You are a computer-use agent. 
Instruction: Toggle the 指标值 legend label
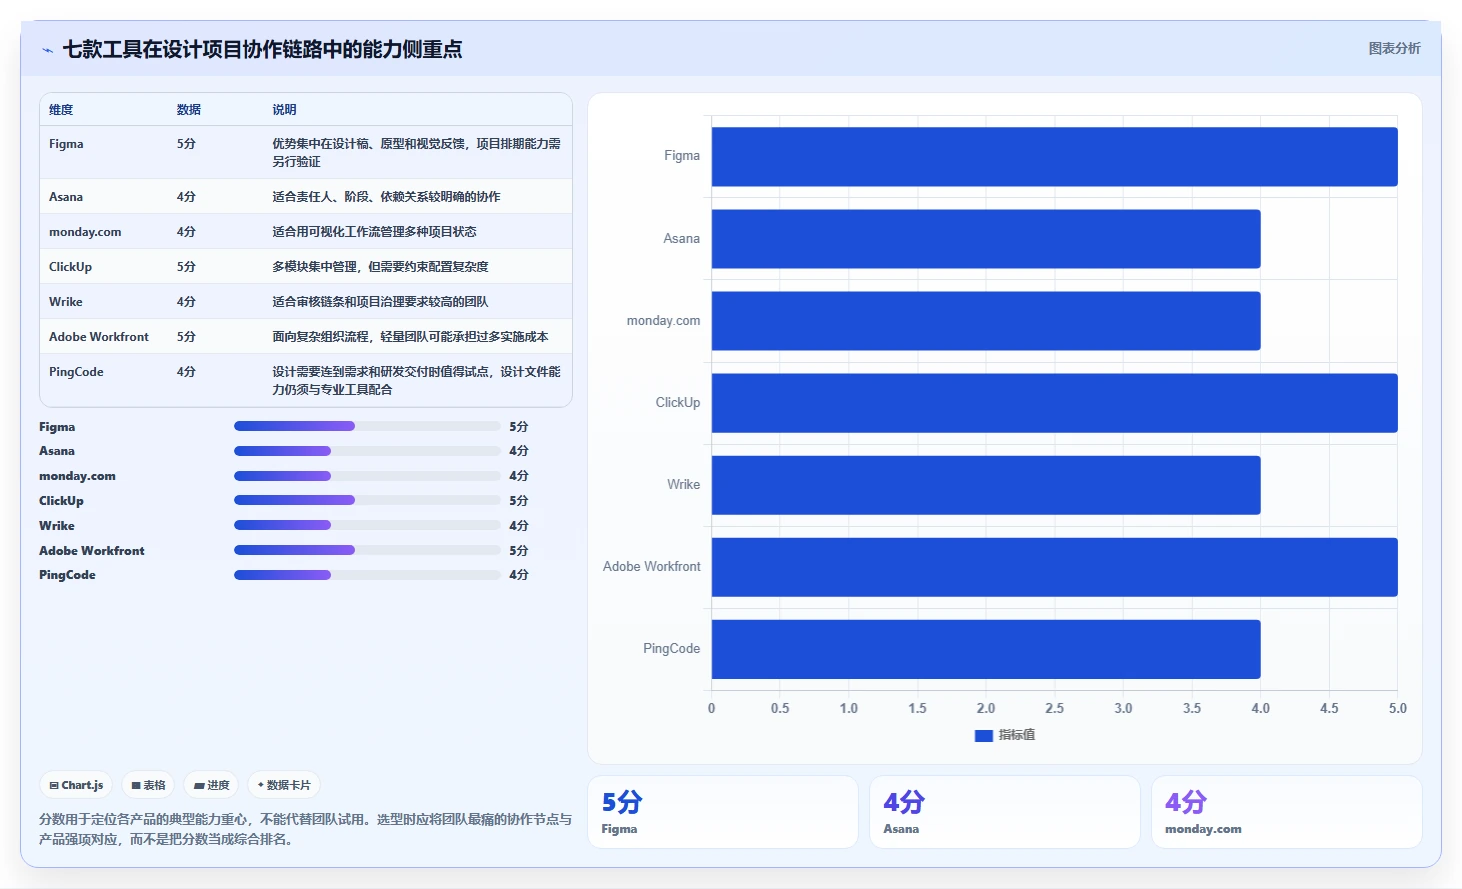coord(1017,735)
